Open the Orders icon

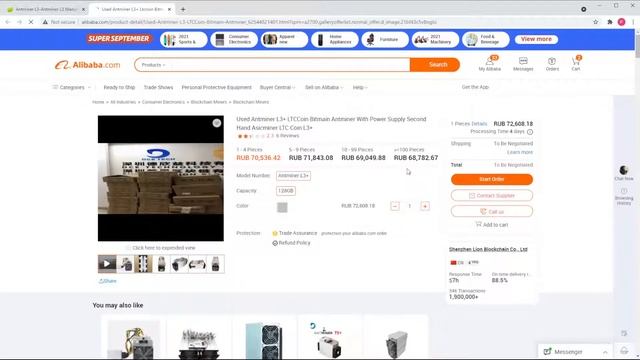(552, 64)
